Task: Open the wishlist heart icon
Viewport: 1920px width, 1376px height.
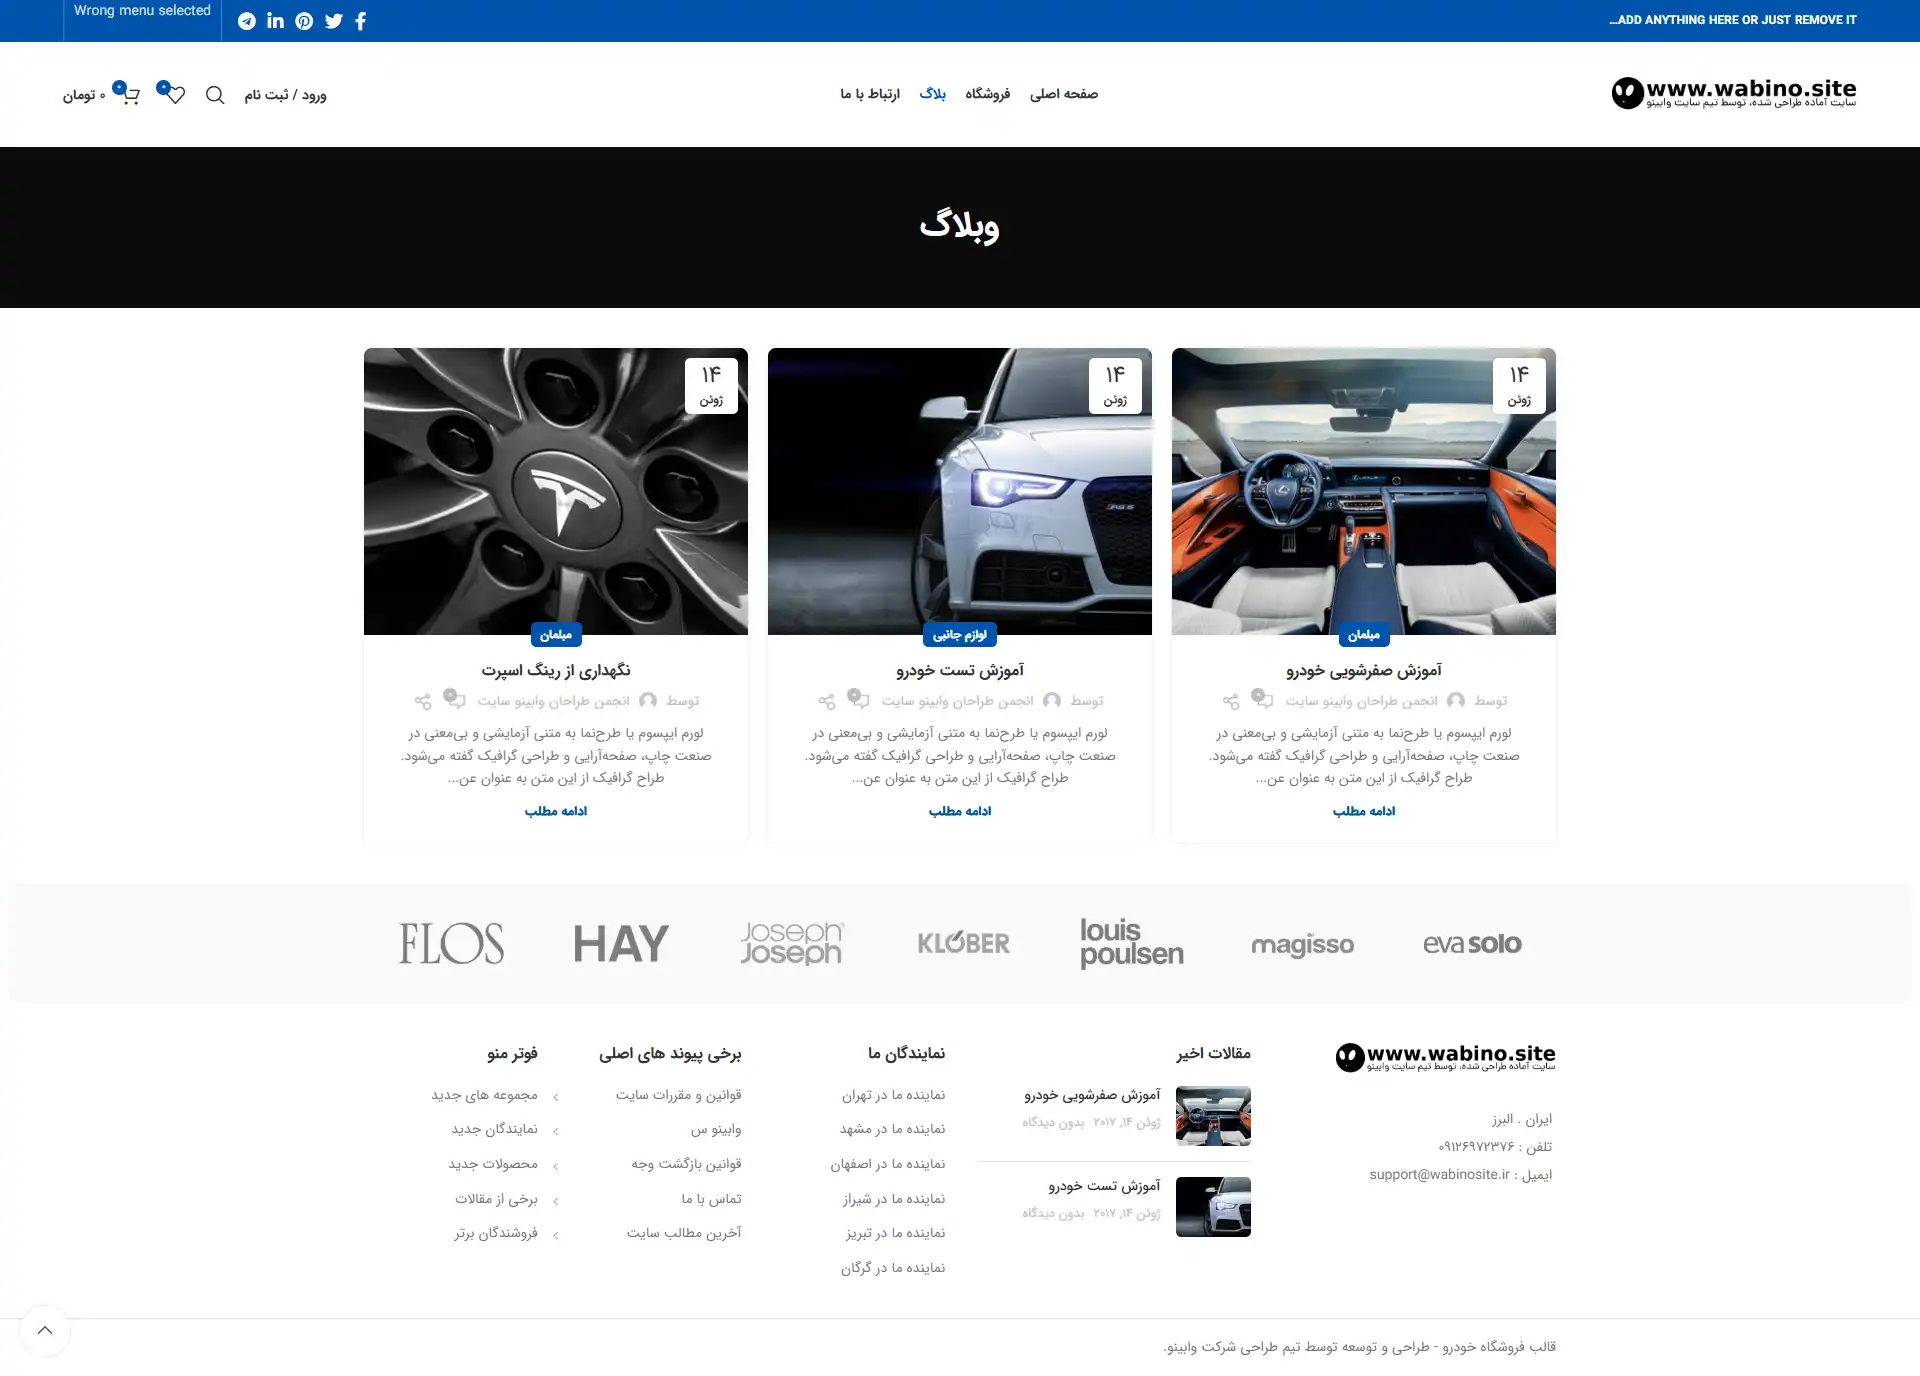Action: [172, 93]
